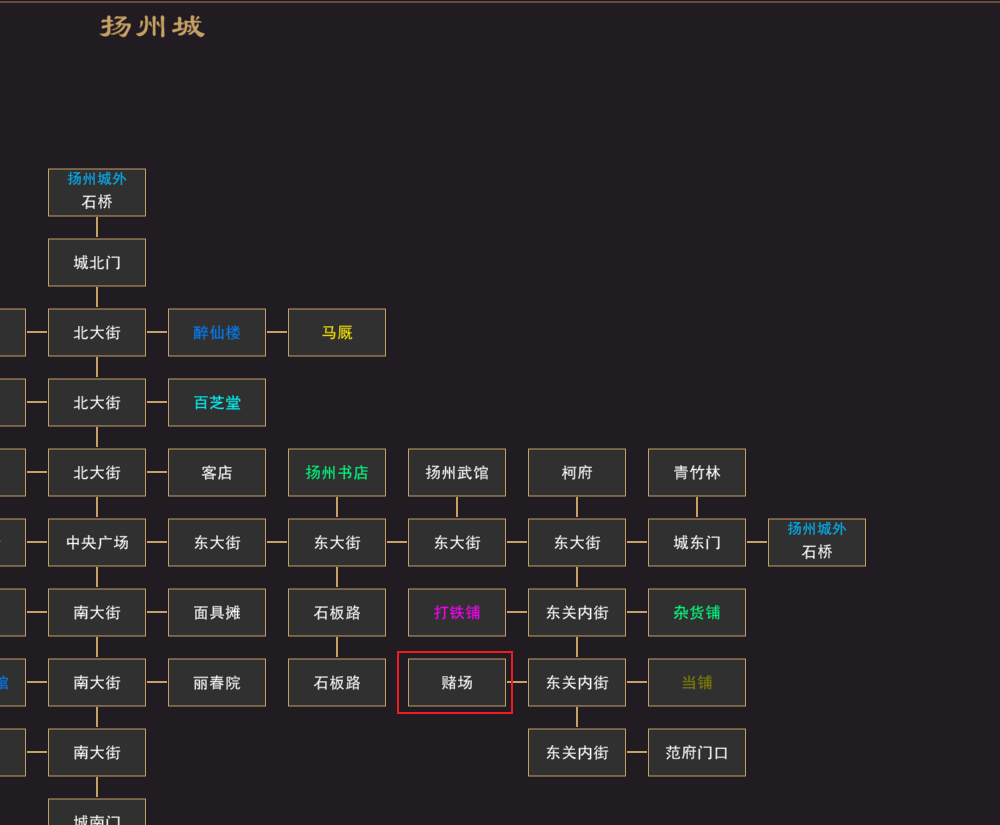The width and height of the screenshot is (1000, 825).
Task: Open the 扬州书店 bookstore node
Action: click(x=337, y=472)
